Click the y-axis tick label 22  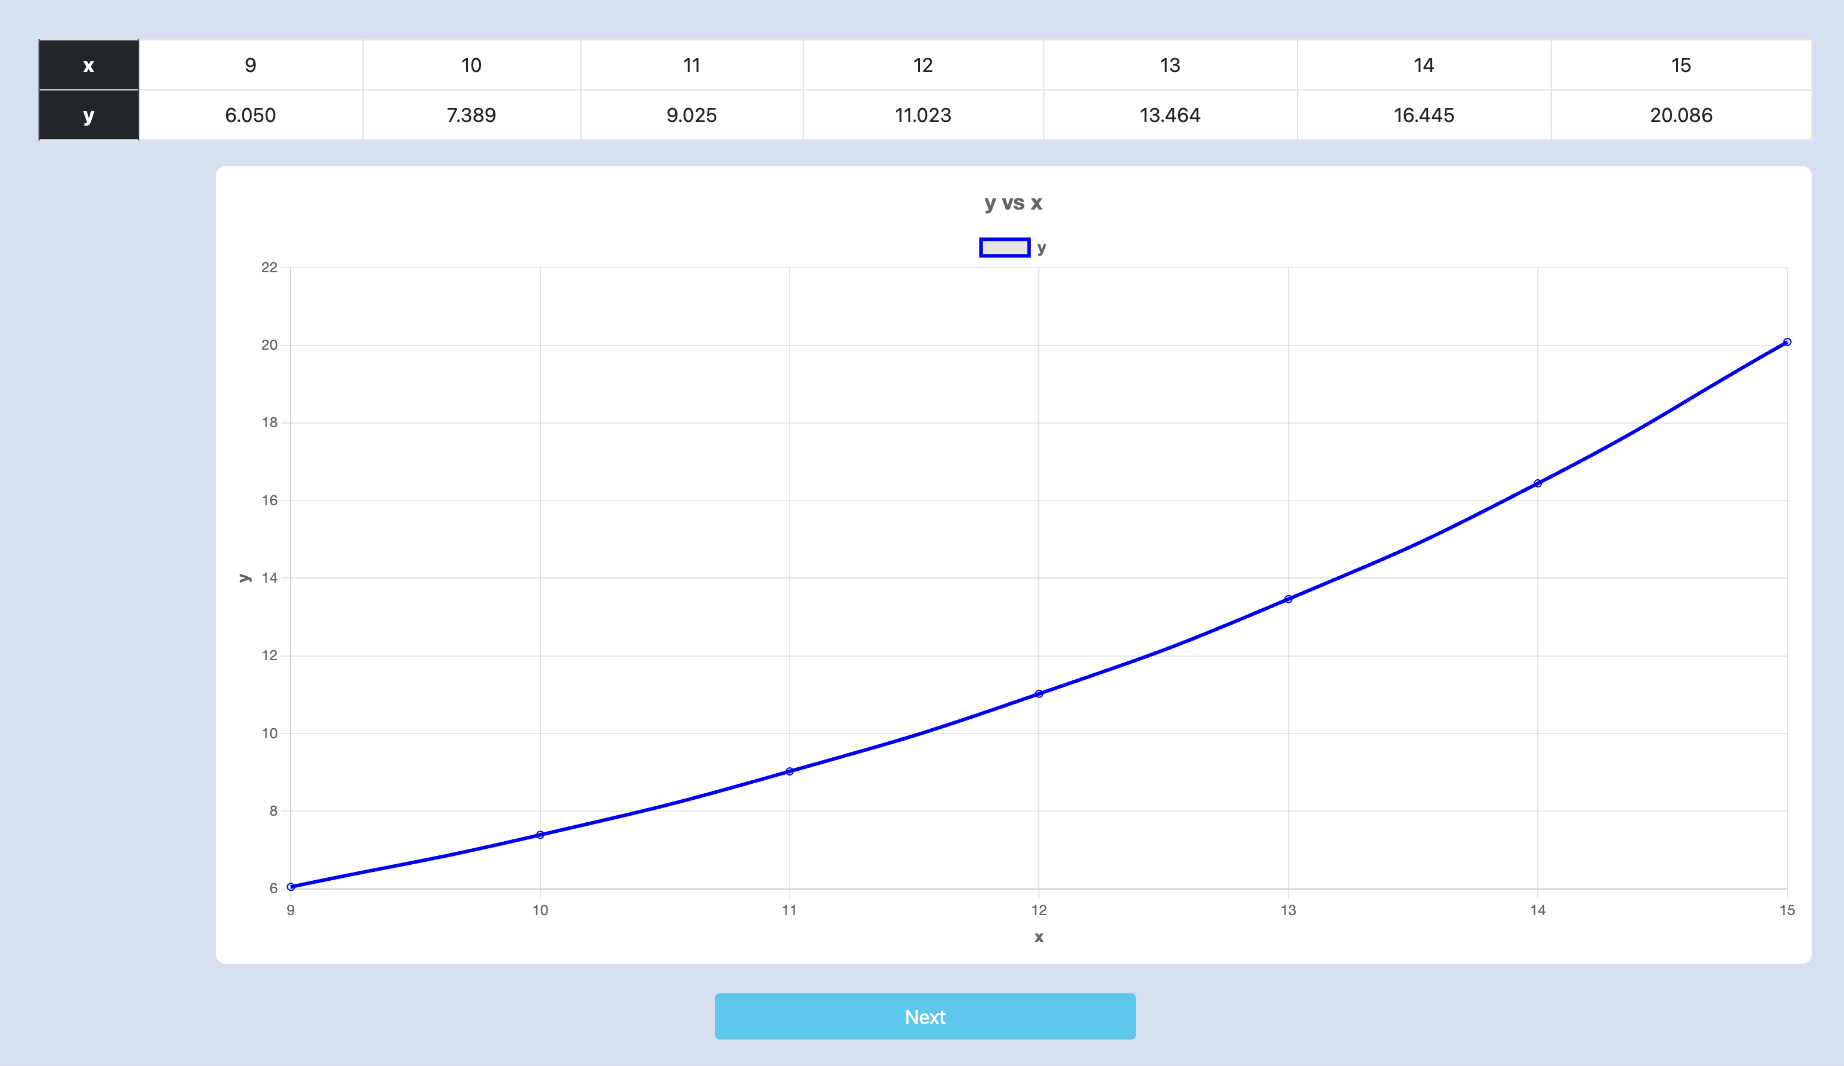click(x=270, y=267)
